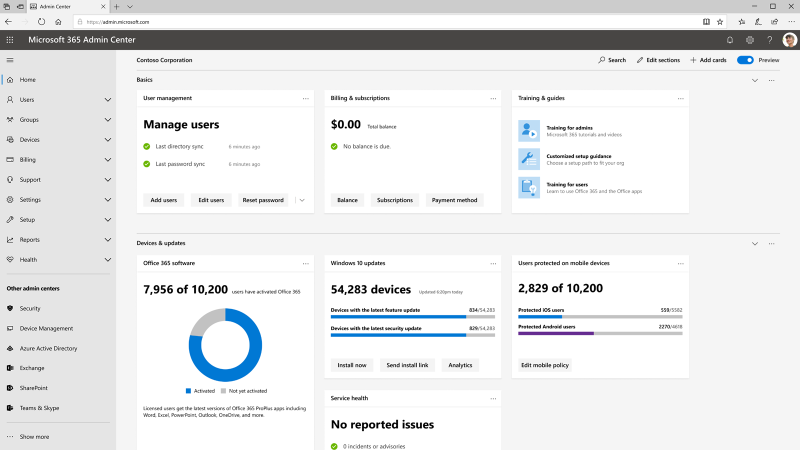This screenshot has width=800, height=450.
Task: Click the Analytics button
Action: [x=460, y=365]
